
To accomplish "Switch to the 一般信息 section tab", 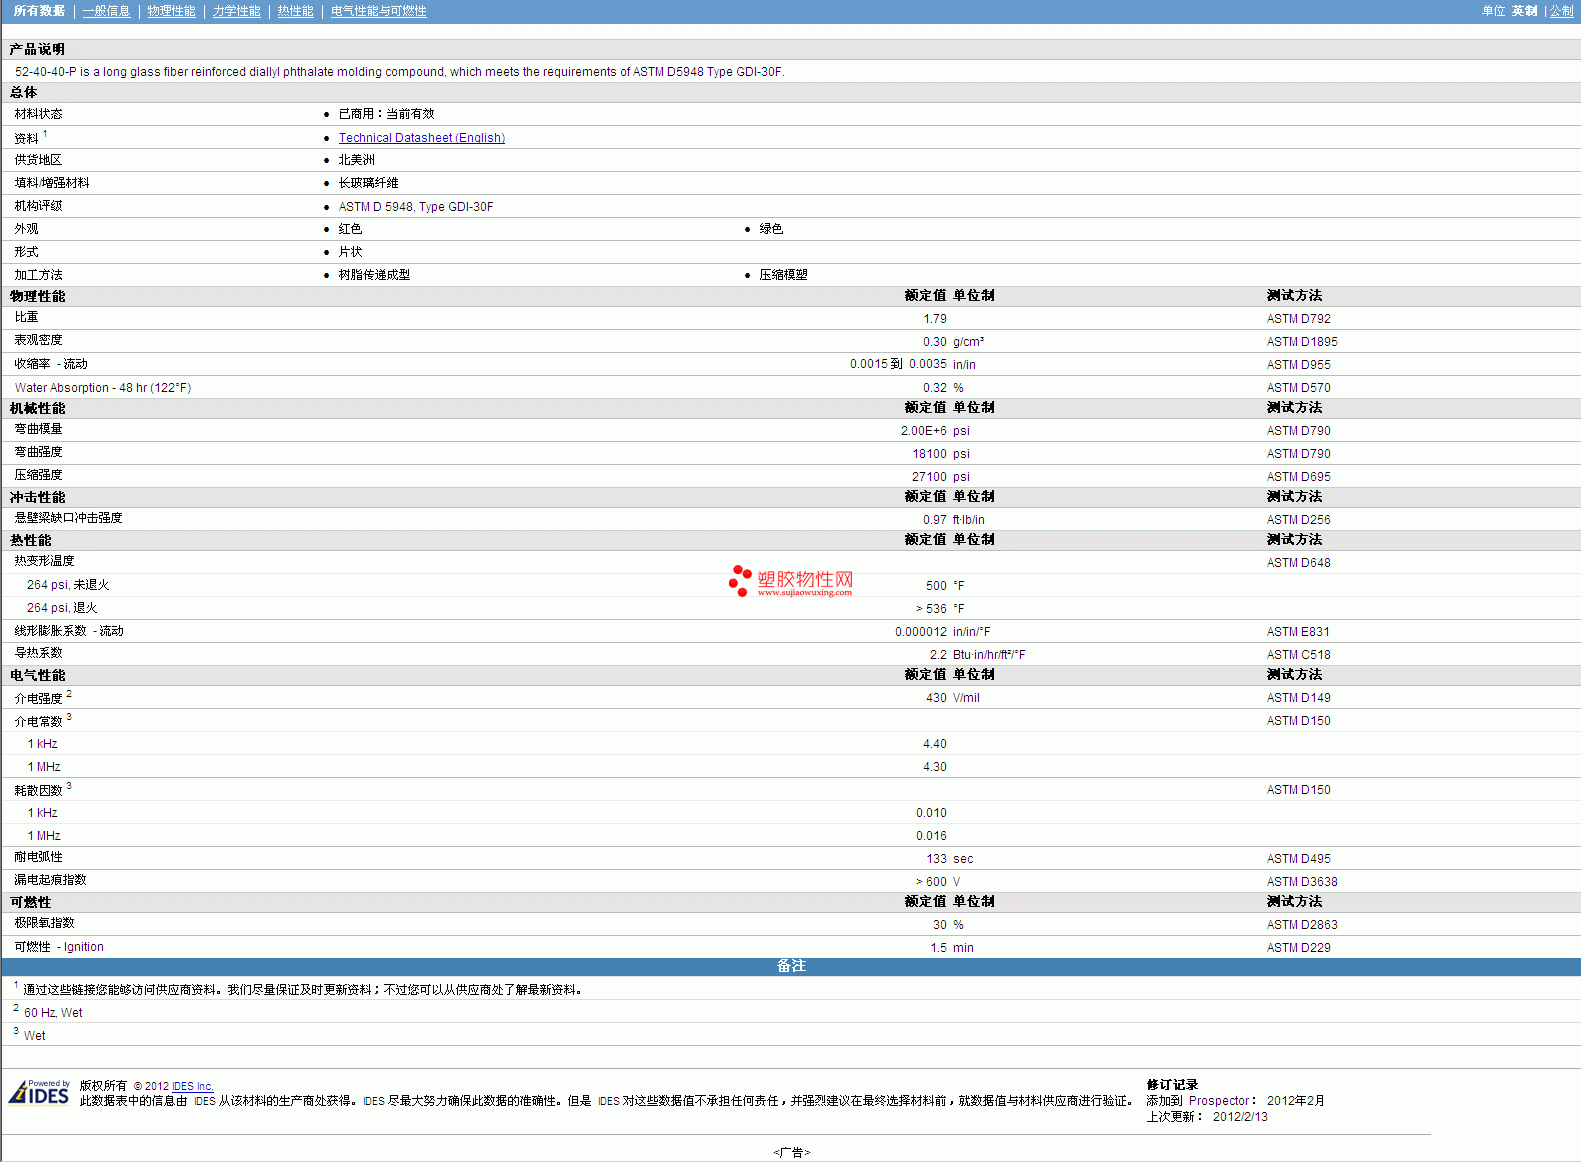I will point(106,11).
